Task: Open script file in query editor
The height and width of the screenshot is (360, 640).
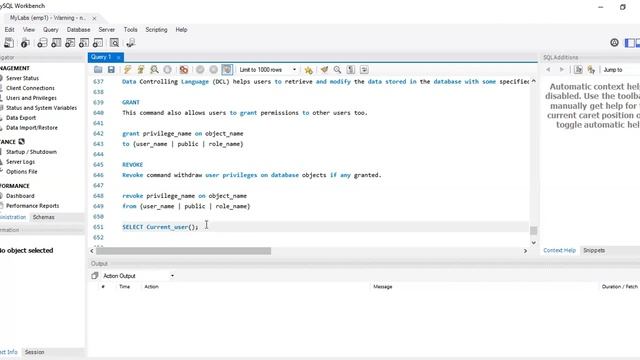Action: pyautogui.click(x=98, y=70)
